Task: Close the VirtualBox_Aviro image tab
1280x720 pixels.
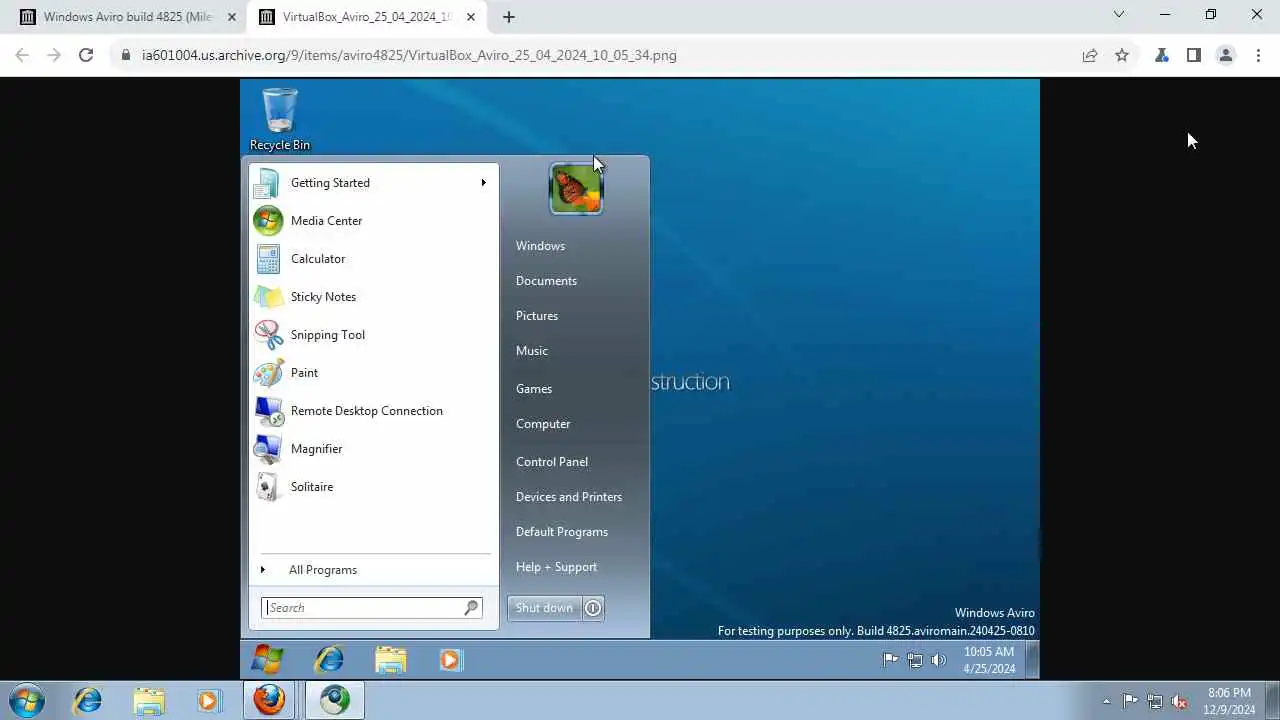Action: [x=471, y=17]
